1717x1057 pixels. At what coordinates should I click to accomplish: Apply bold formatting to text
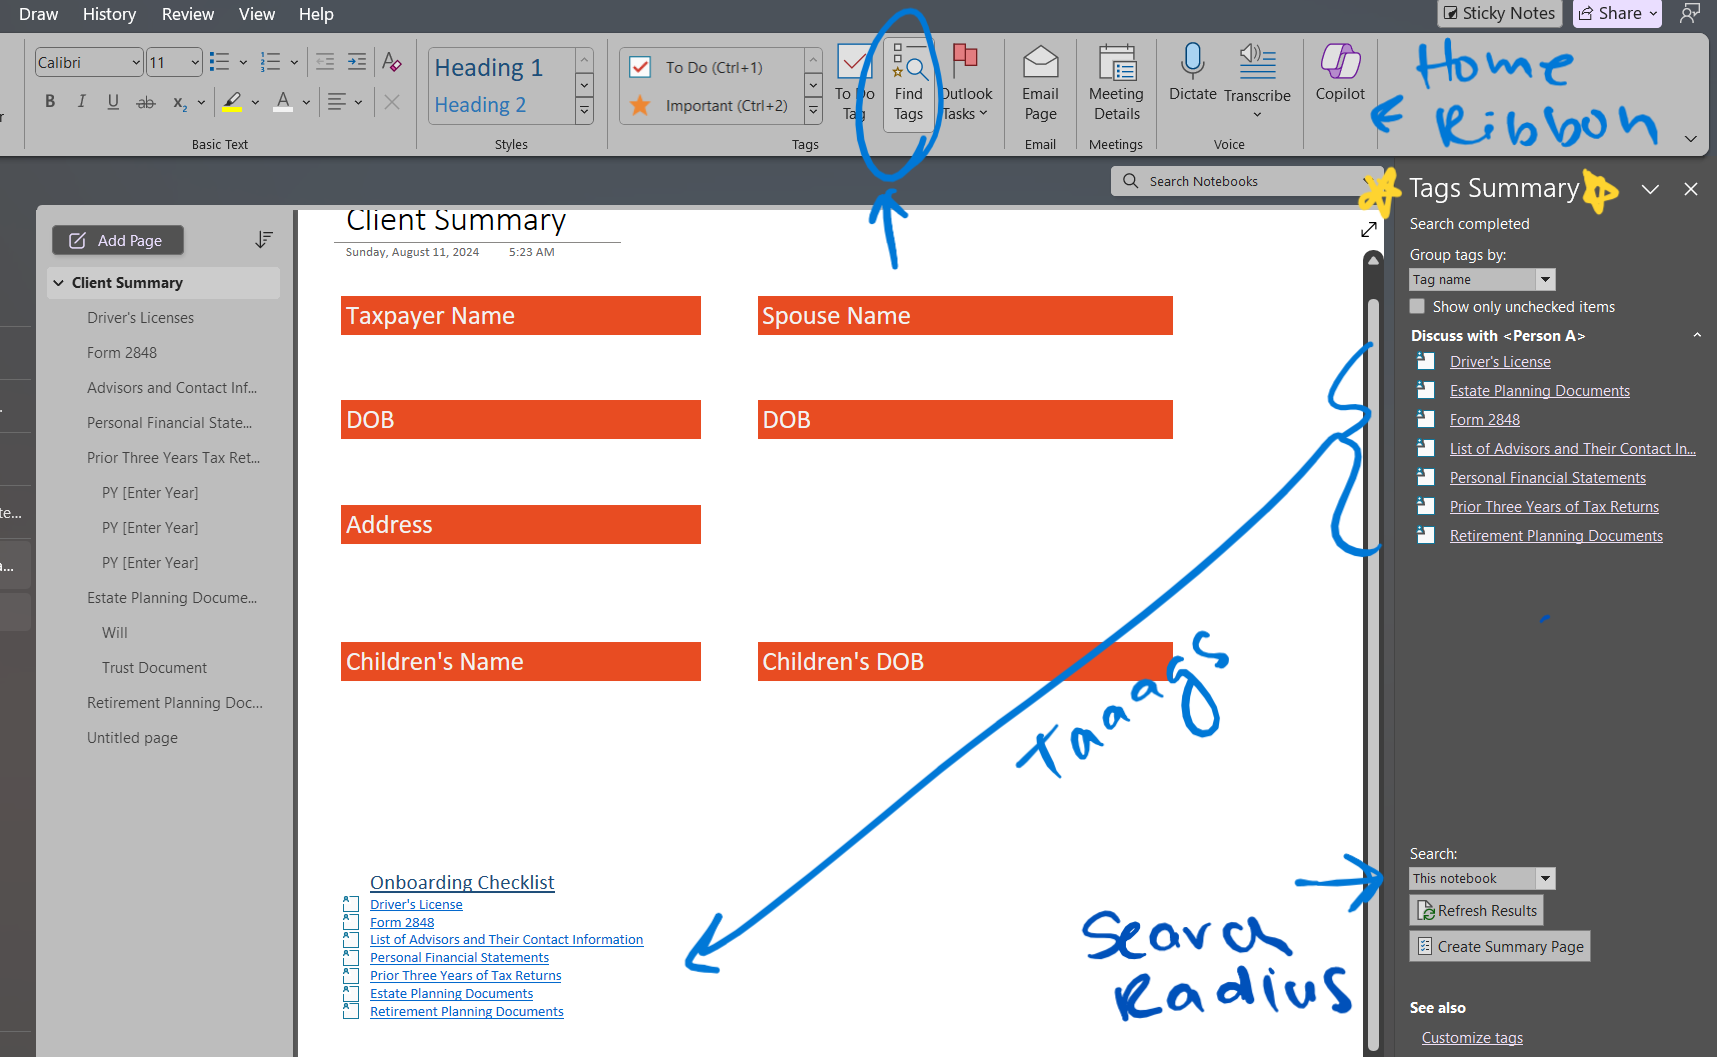point(49,100)
